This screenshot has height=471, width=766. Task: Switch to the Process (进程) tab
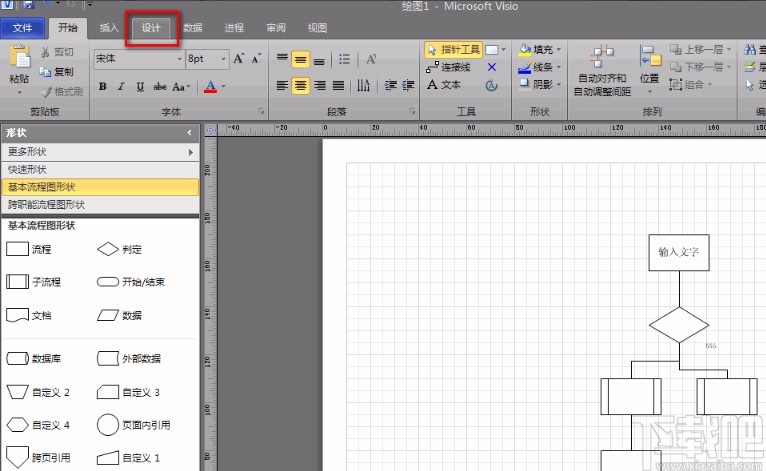[234, 28]
